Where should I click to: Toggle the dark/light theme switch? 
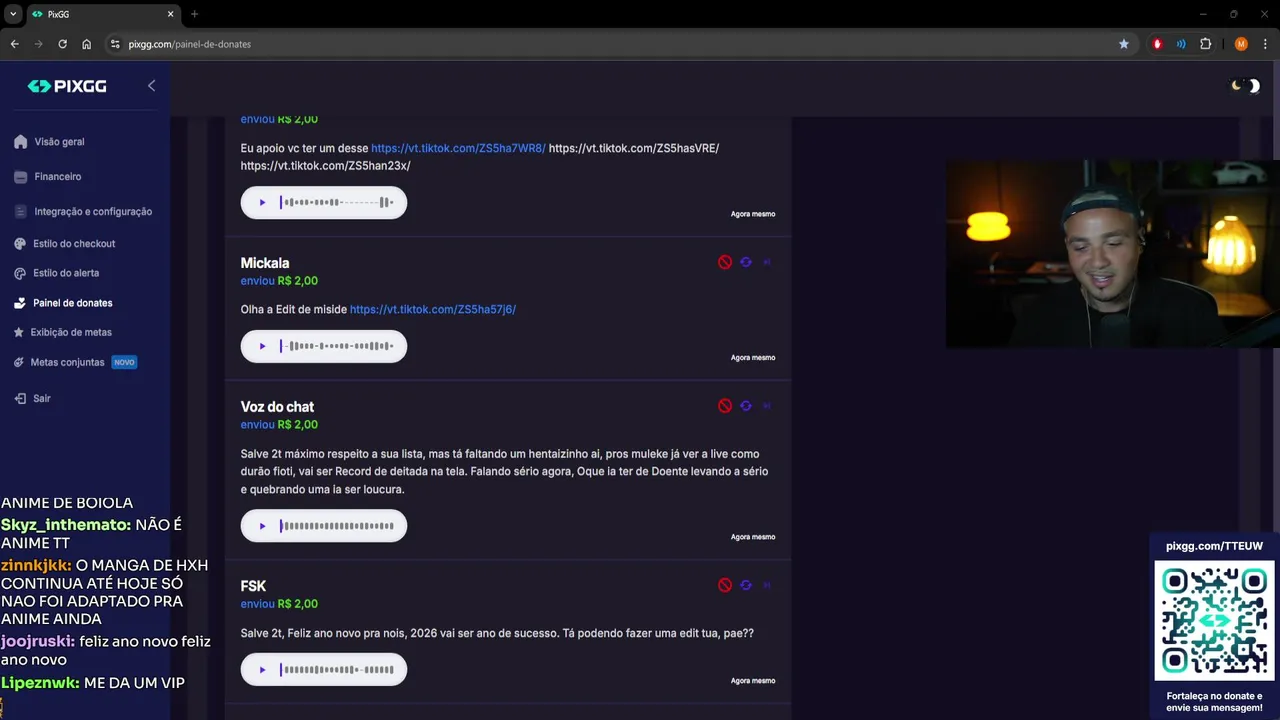(1246, 86)
